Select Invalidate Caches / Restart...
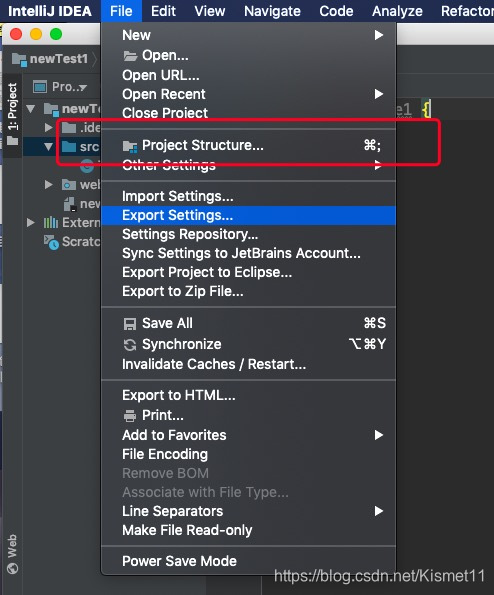Viewport: 494px width, 595px height. [249, 364]
